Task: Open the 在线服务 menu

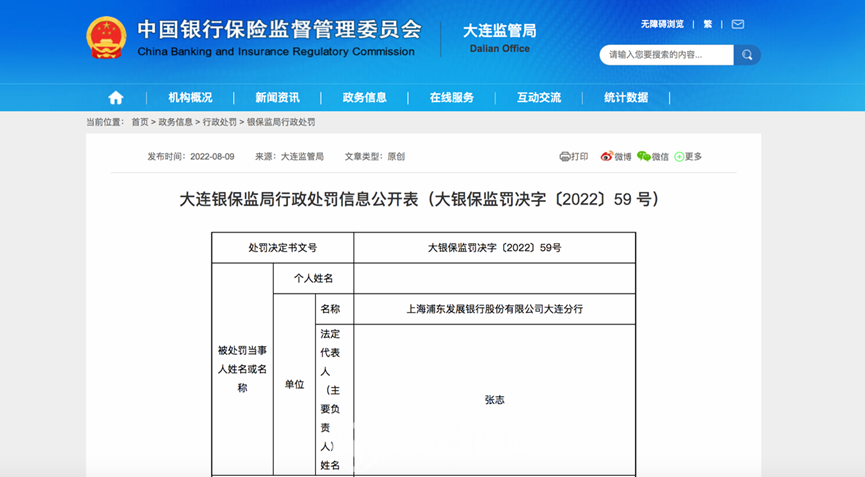Action: (452, 98)
